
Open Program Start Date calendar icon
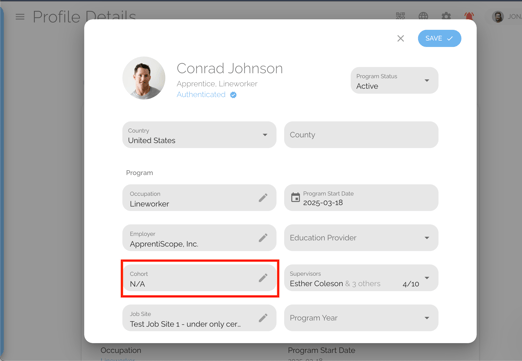coord(295,197)
